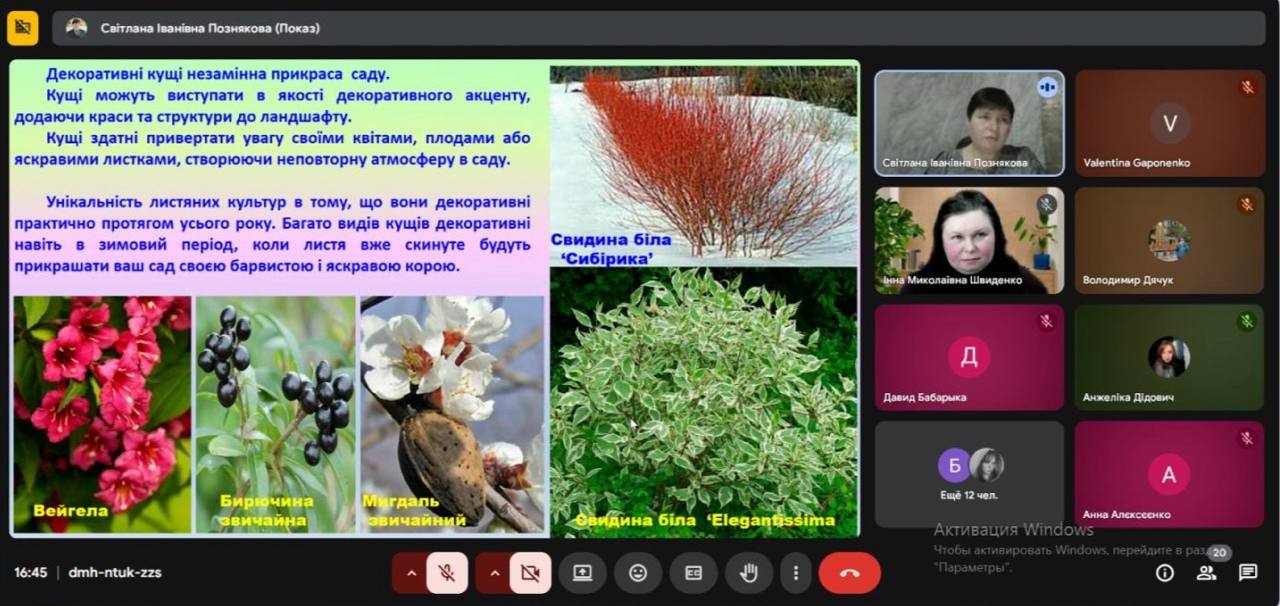This screenshot has width=1280, height=606.
Task: Expand audio settings arrow beside microphone
Action: coord(410,573)
